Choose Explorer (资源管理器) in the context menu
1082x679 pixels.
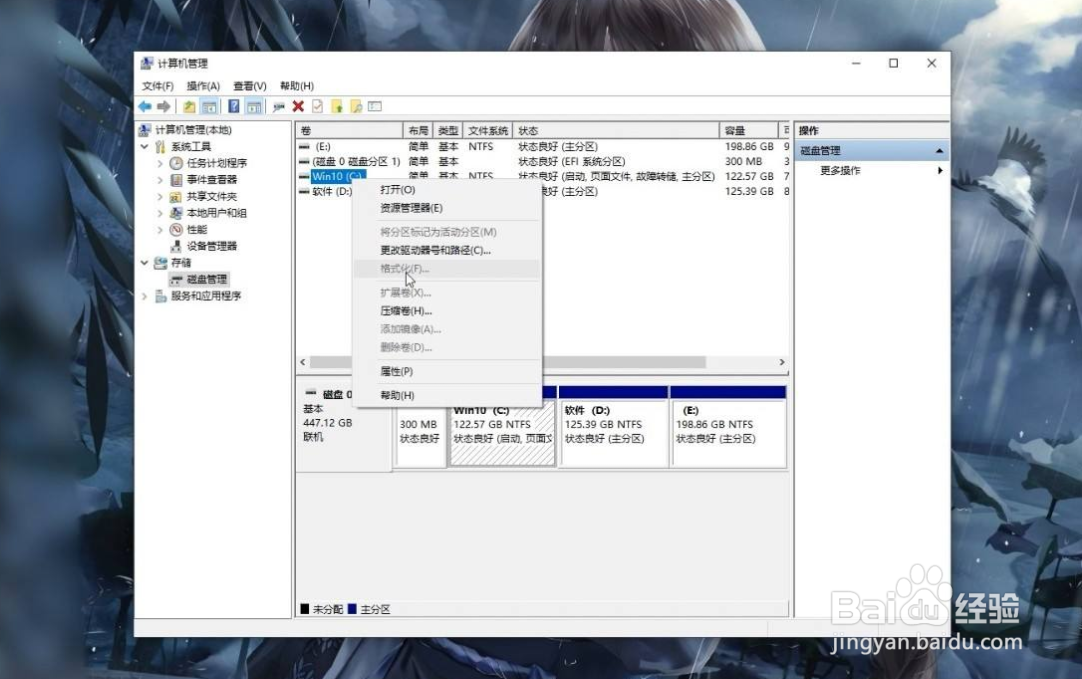tap(446, 208)
